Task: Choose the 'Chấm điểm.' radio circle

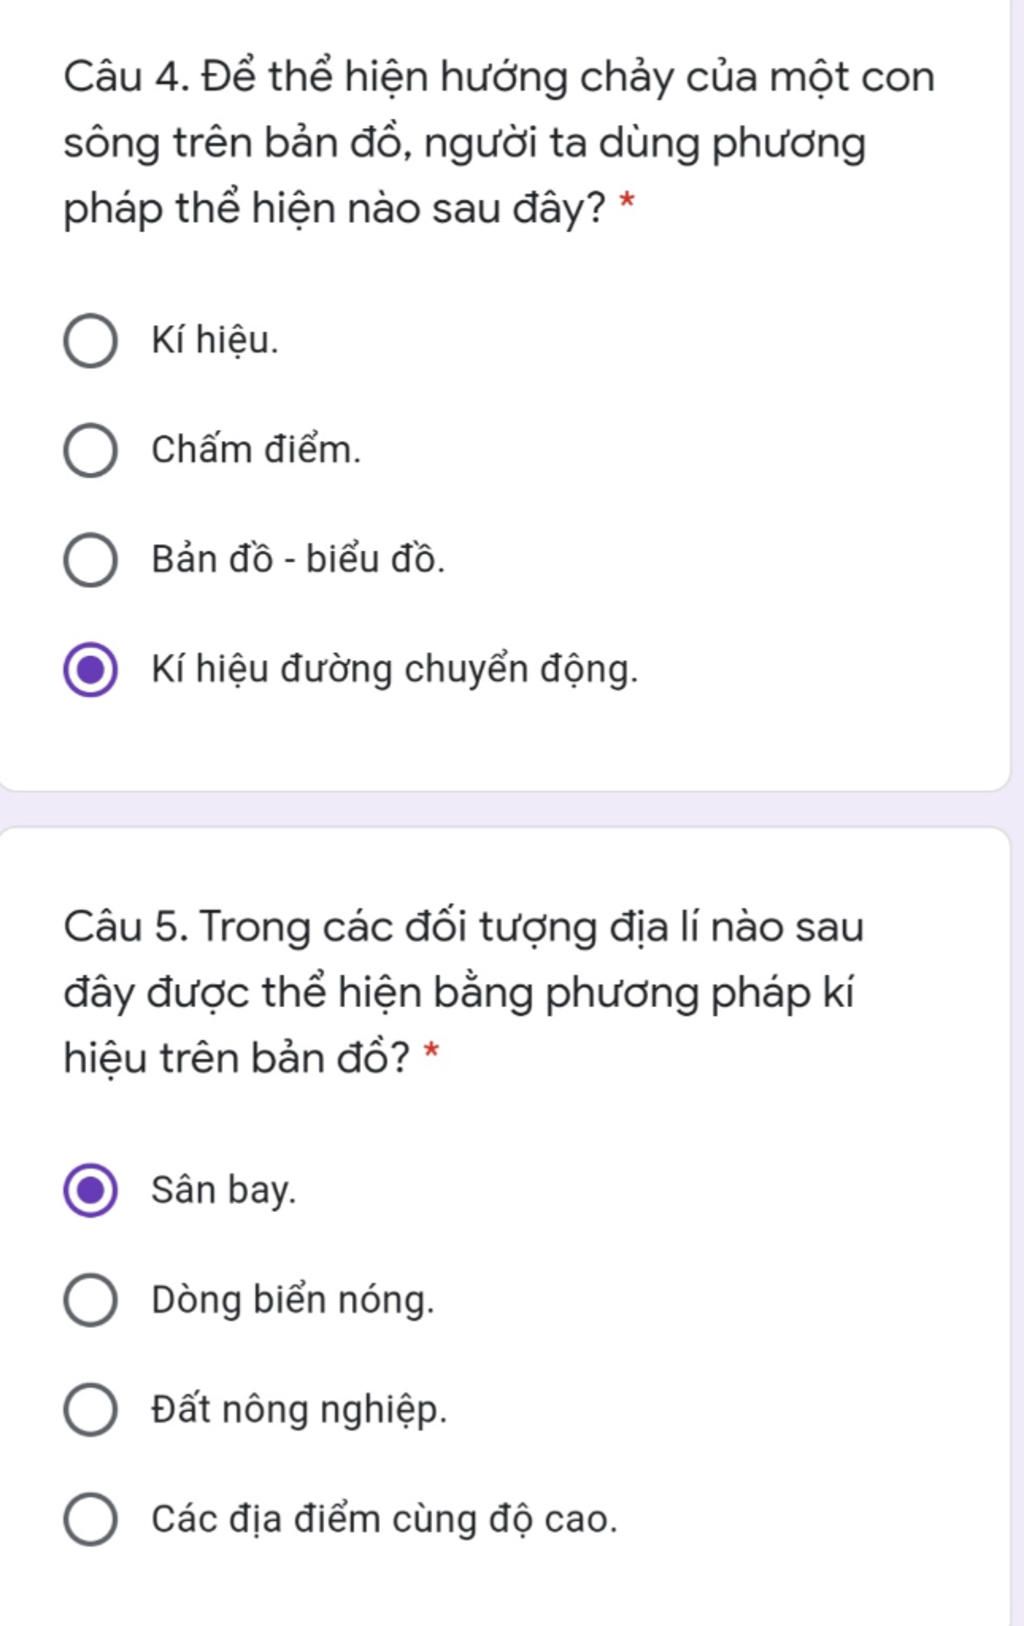Action: [90, 451]
